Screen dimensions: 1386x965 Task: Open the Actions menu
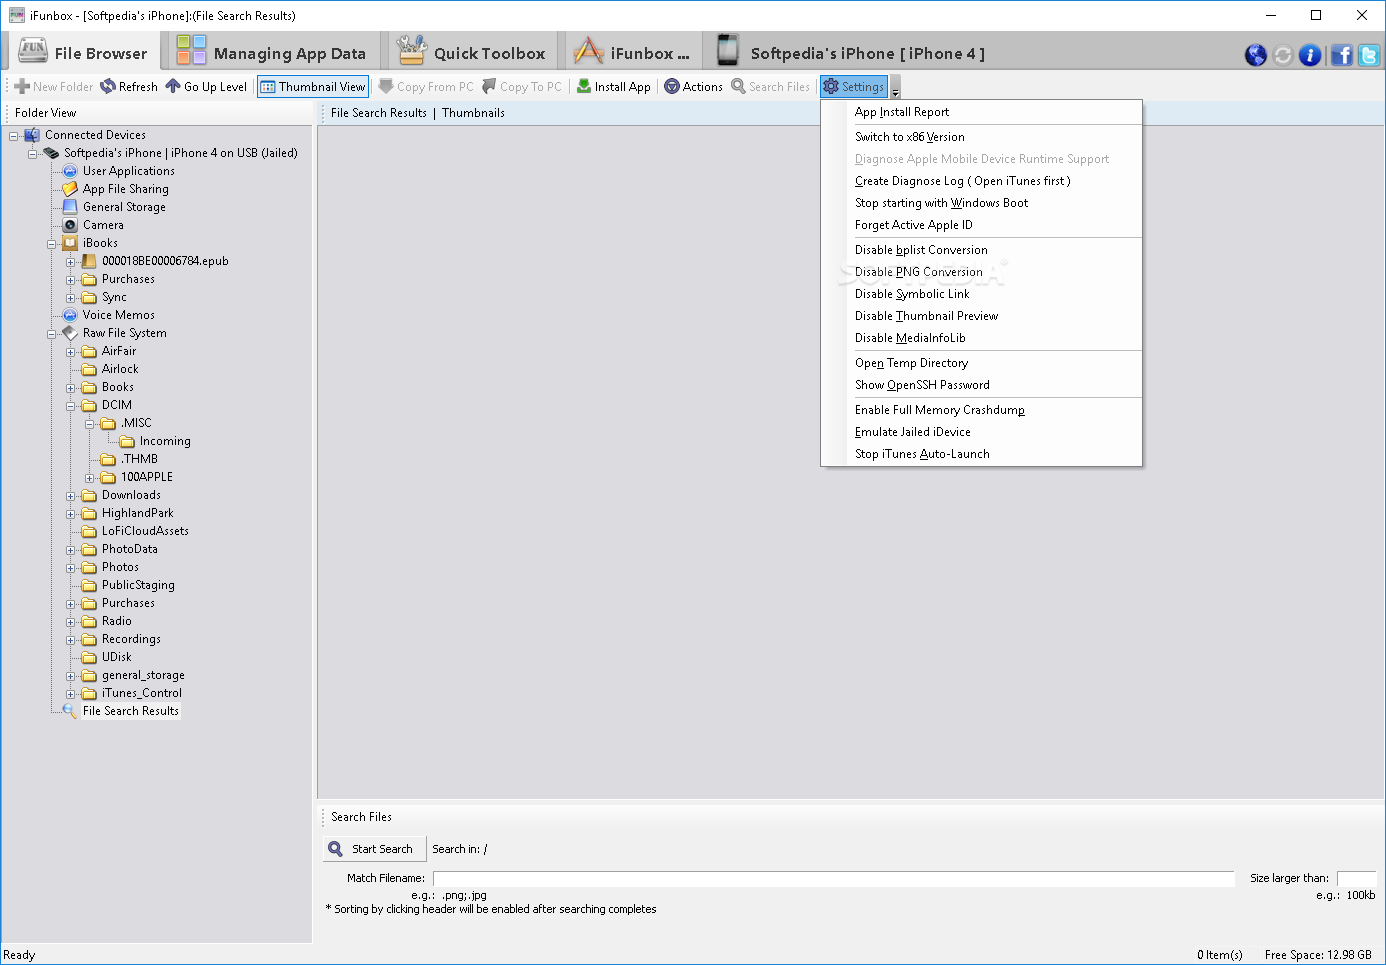pyautogui.click(x=694, y=87)
